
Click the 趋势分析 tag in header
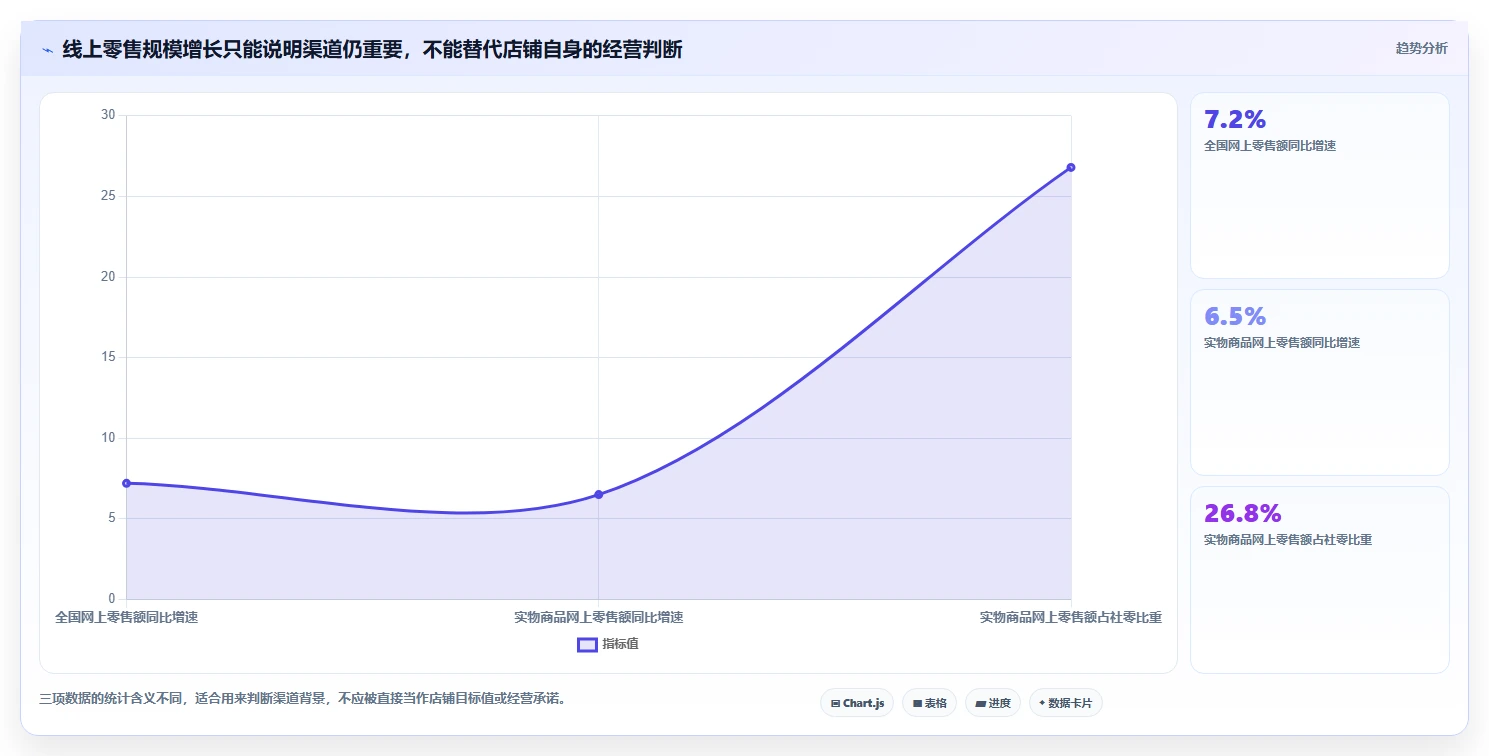(x=1421, y=48)
